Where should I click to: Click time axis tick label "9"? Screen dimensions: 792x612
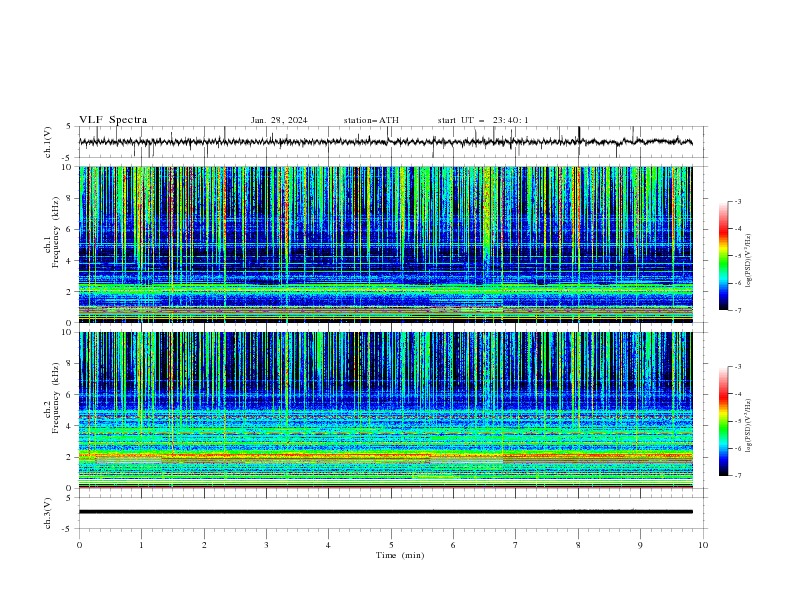[x=640, y=545]
